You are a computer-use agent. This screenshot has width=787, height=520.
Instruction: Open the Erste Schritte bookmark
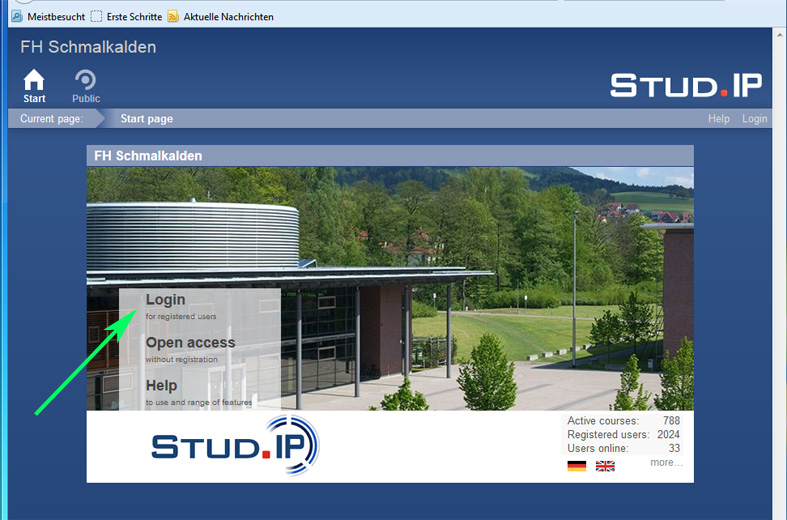pyautogui.click(x=126, y=17)
